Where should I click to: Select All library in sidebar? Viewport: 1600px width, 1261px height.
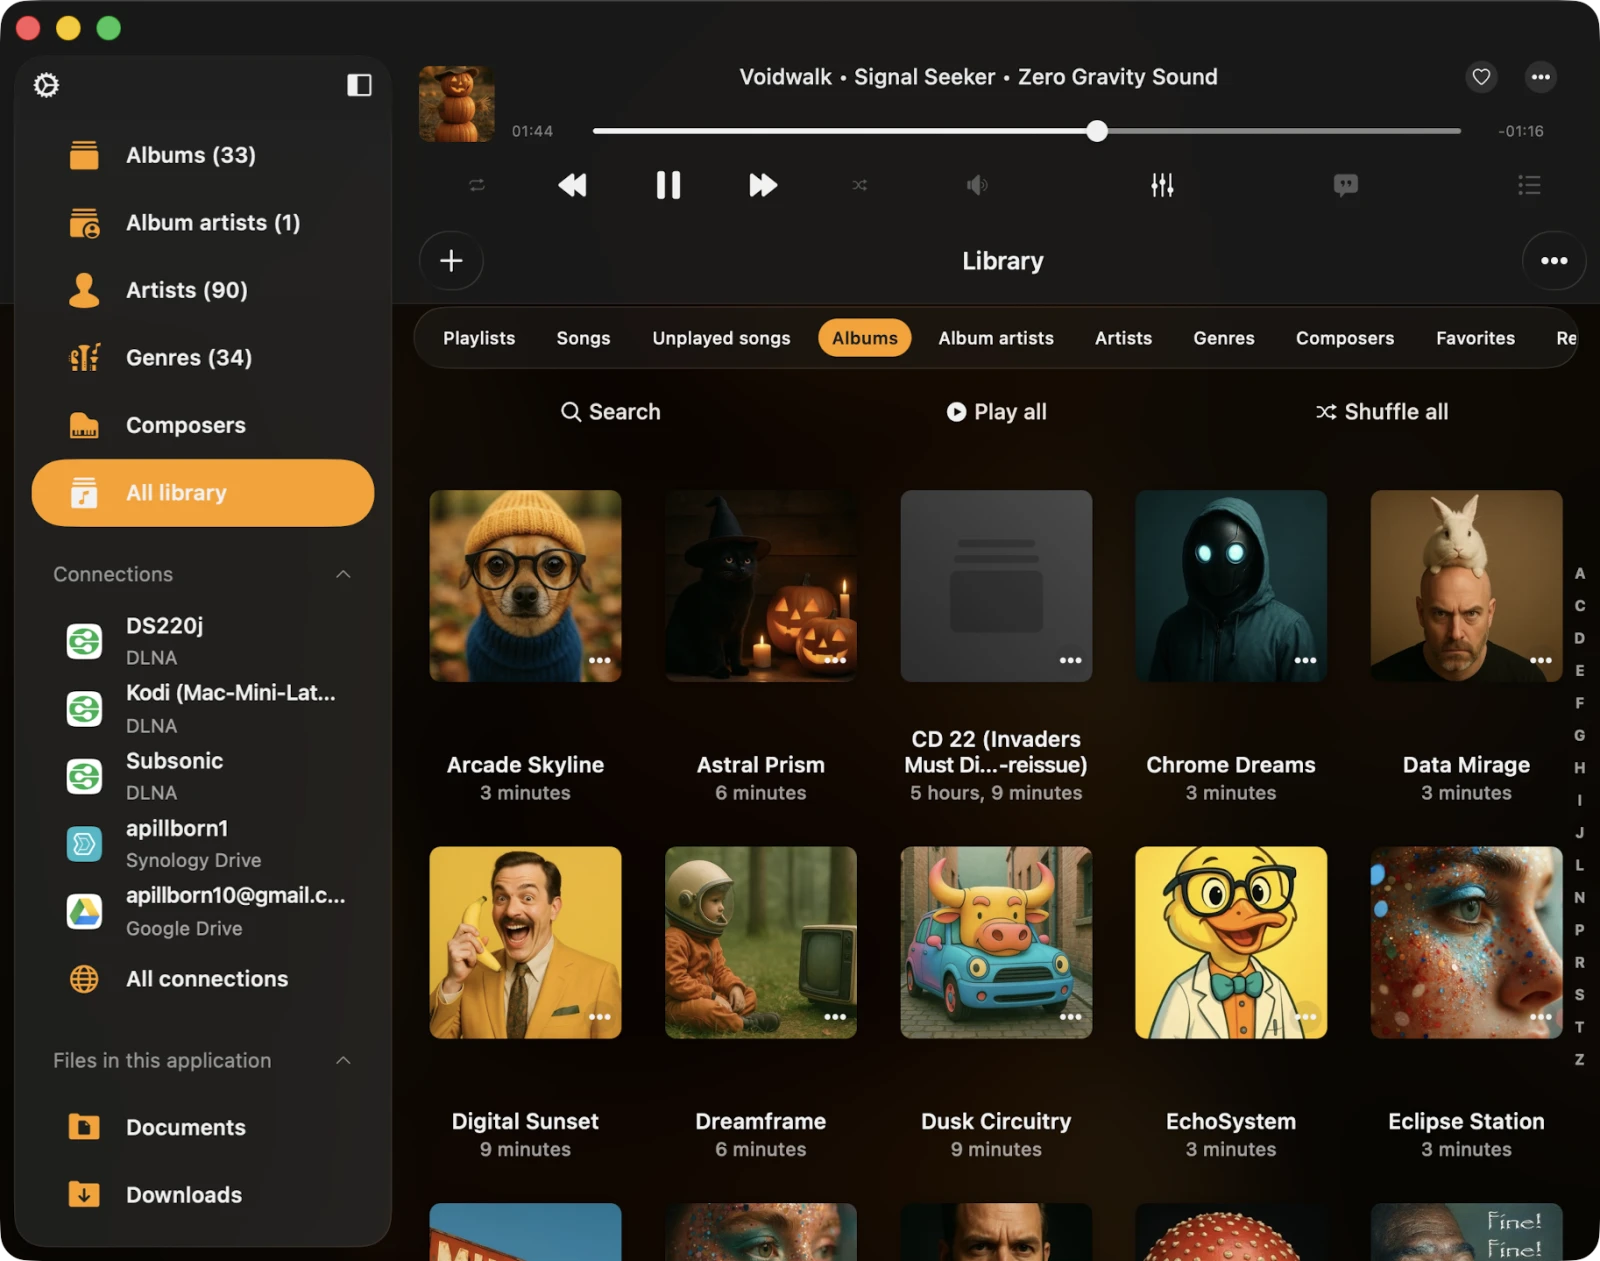click(x=203, y=493)
